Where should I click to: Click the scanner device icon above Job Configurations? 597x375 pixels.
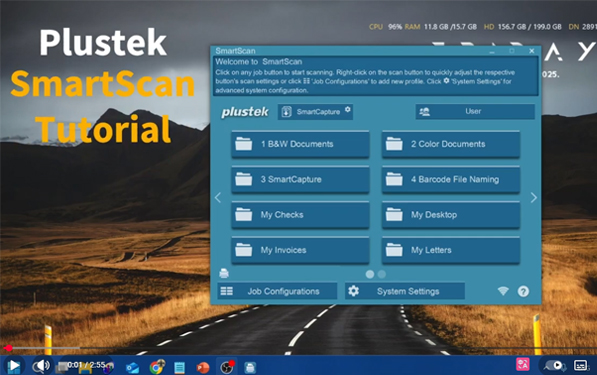tap(224, 273)
